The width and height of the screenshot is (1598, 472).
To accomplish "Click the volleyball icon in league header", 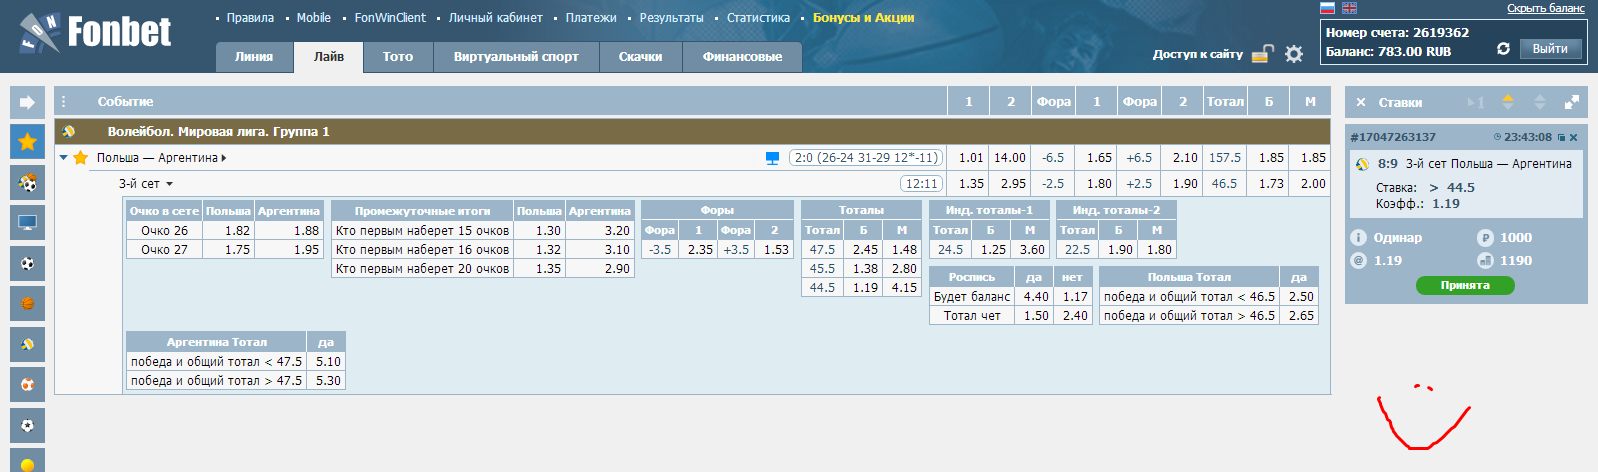I will click(69, 131).
